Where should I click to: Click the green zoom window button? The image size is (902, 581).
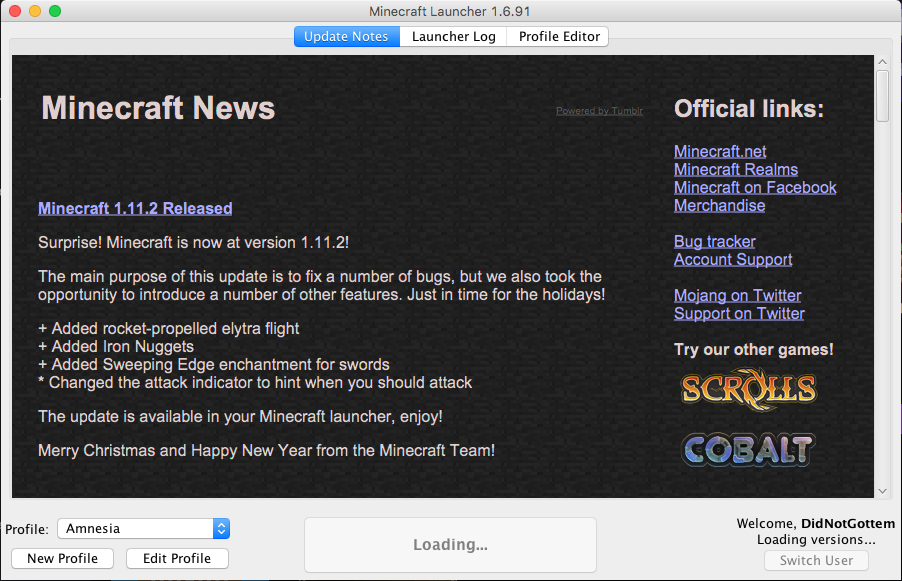pos(55,11)
